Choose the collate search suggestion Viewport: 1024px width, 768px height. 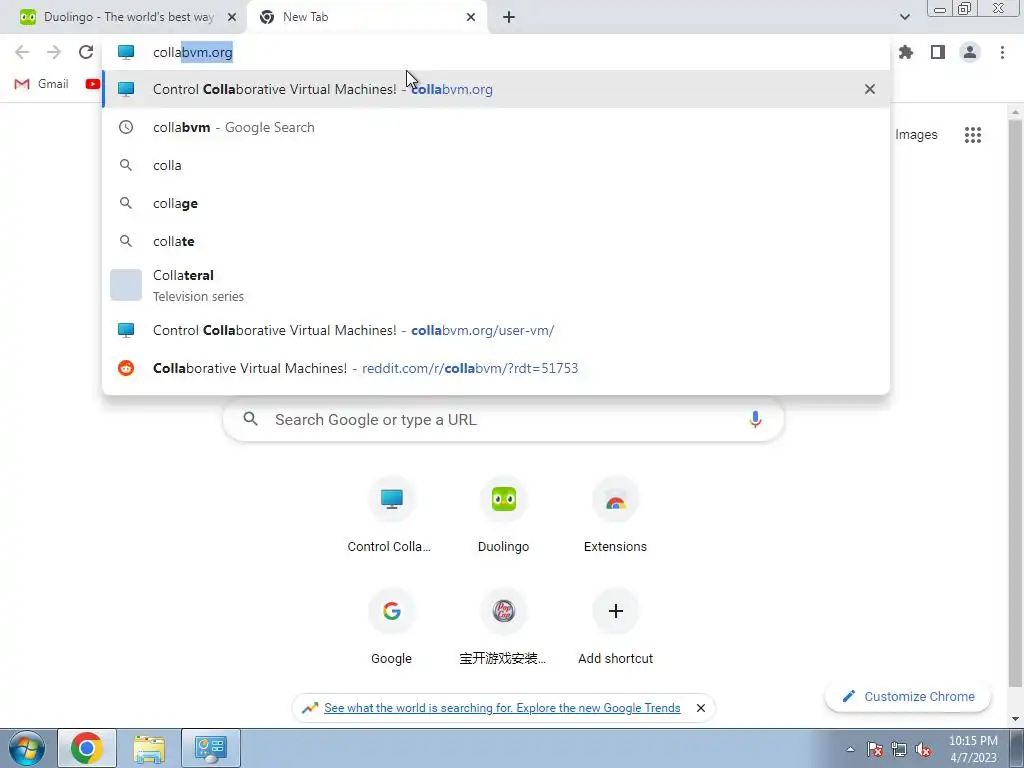[x=496, y=241]
